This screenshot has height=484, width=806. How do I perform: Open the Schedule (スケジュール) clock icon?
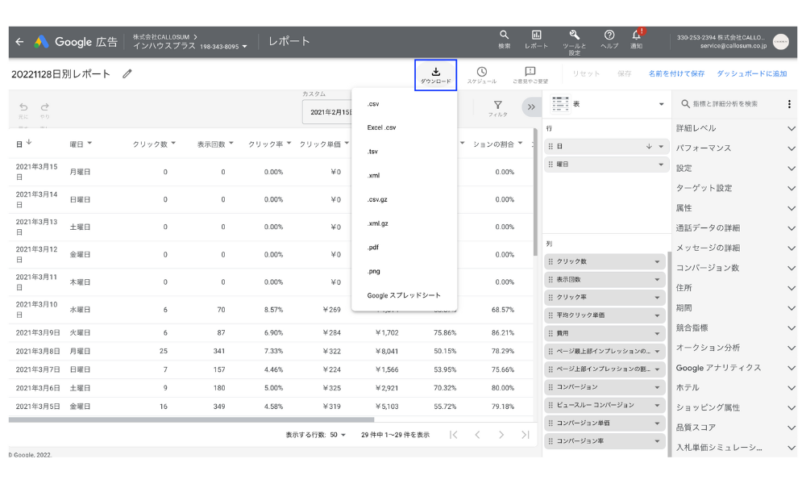point(482,74)
